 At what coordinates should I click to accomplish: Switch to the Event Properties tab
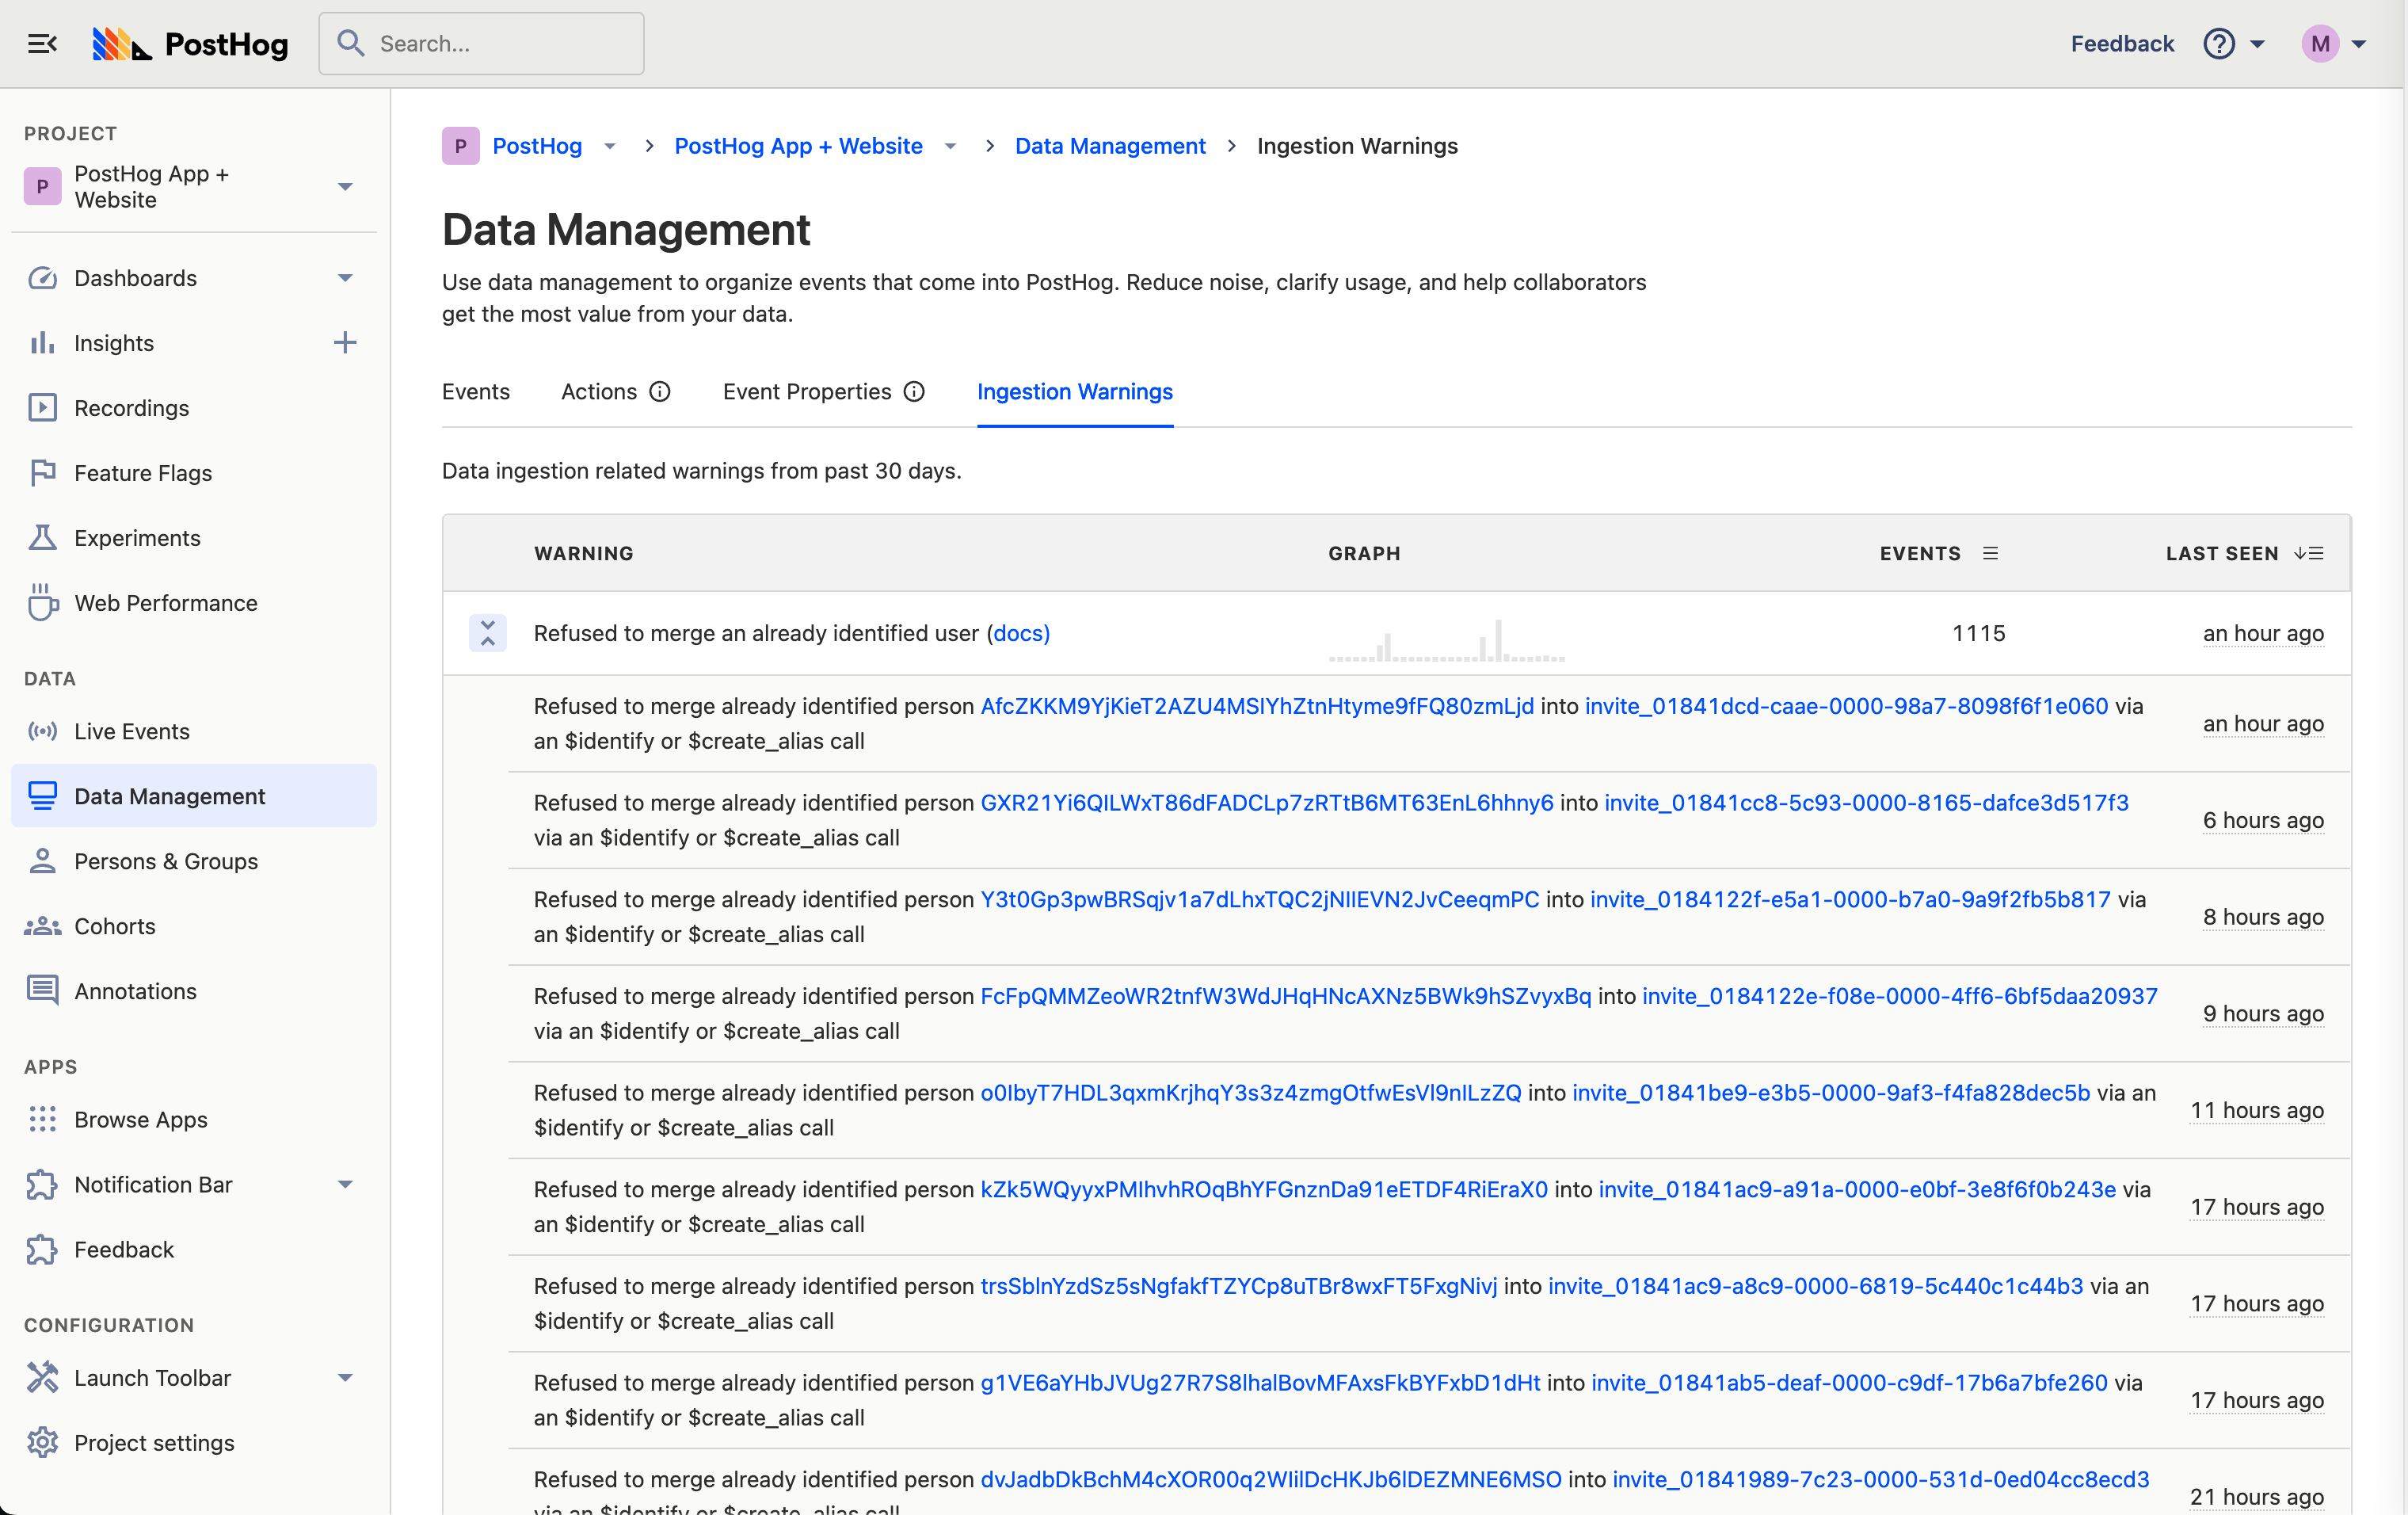coord(806,392)
